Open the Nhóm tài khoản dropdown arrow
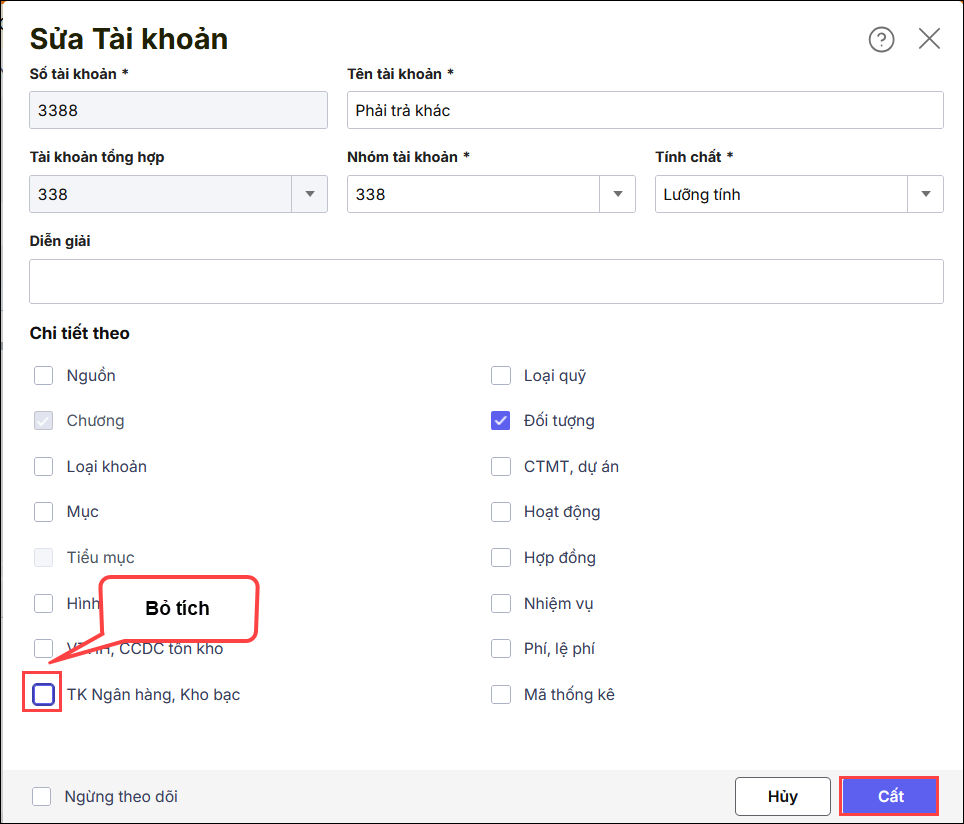Viewport: 964px width, 824px height. [x=617, y=194]
